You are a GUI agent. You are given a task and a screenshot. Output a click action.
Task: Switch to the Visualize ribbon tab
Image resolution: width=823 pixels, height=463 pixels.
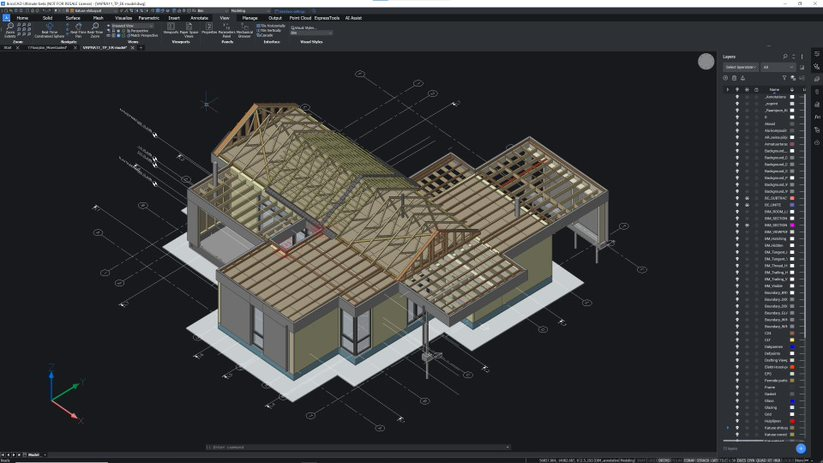123,18
